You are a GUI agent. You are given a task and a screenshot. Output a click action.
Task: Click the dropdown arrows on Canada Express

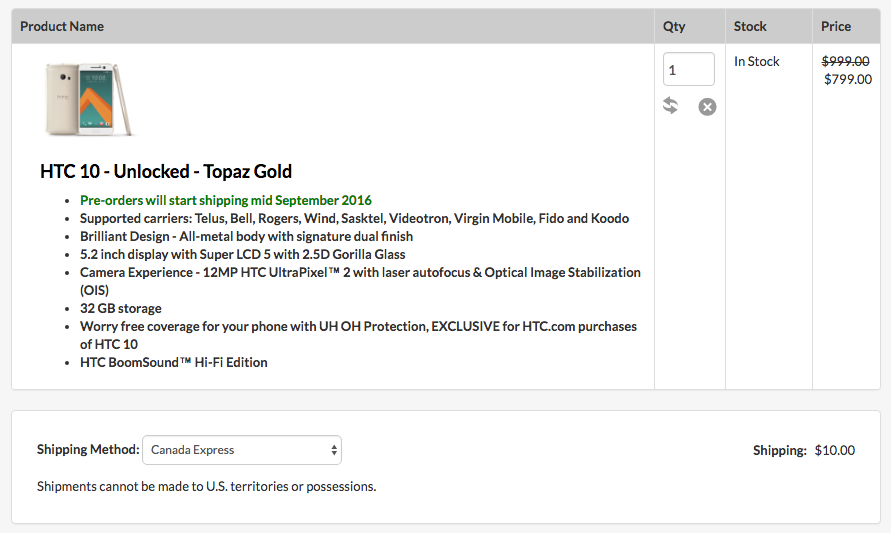click(334, 450)
